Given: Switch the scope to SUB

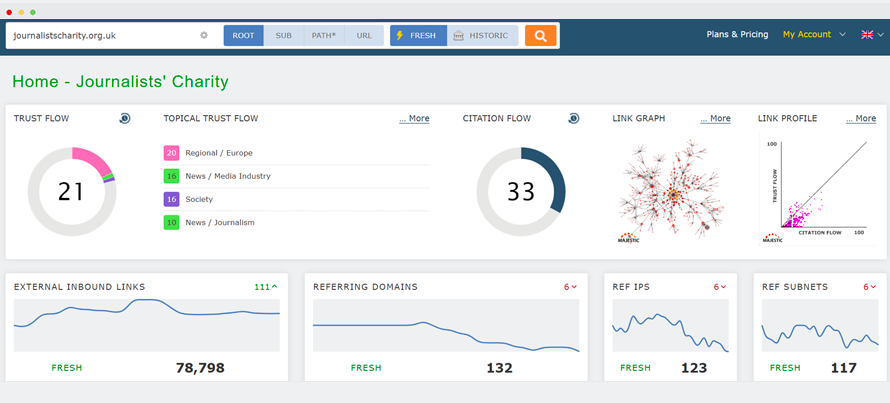Looking at the screenshot, I should click(x=284, y=35).
